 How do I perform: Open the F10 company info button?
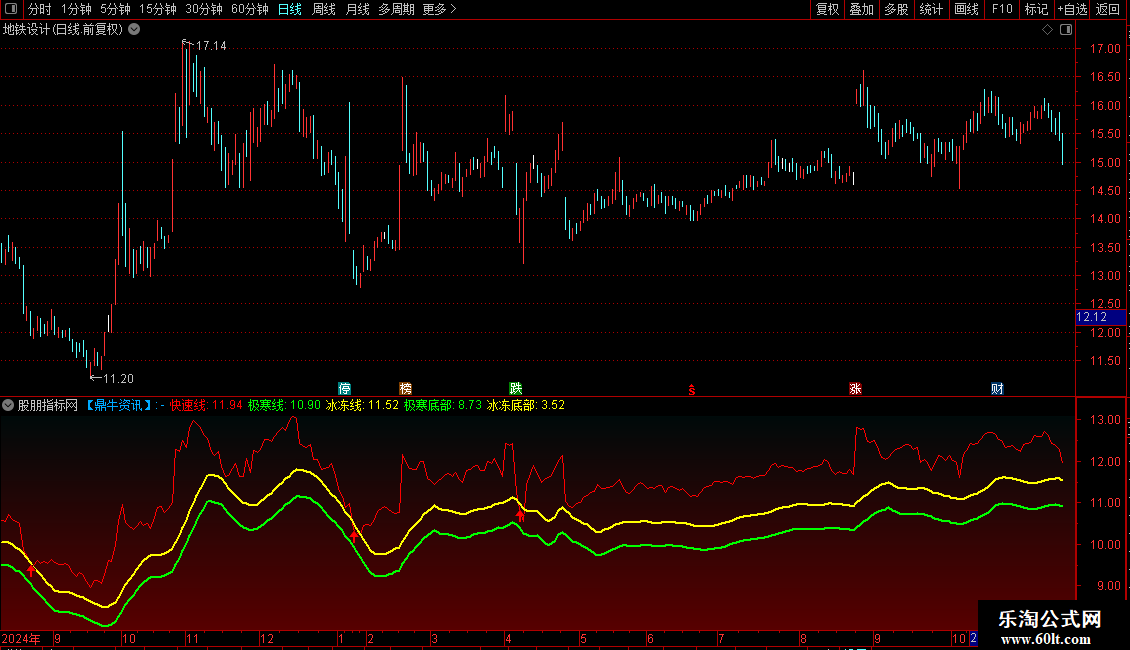(x=1002, y=9)
